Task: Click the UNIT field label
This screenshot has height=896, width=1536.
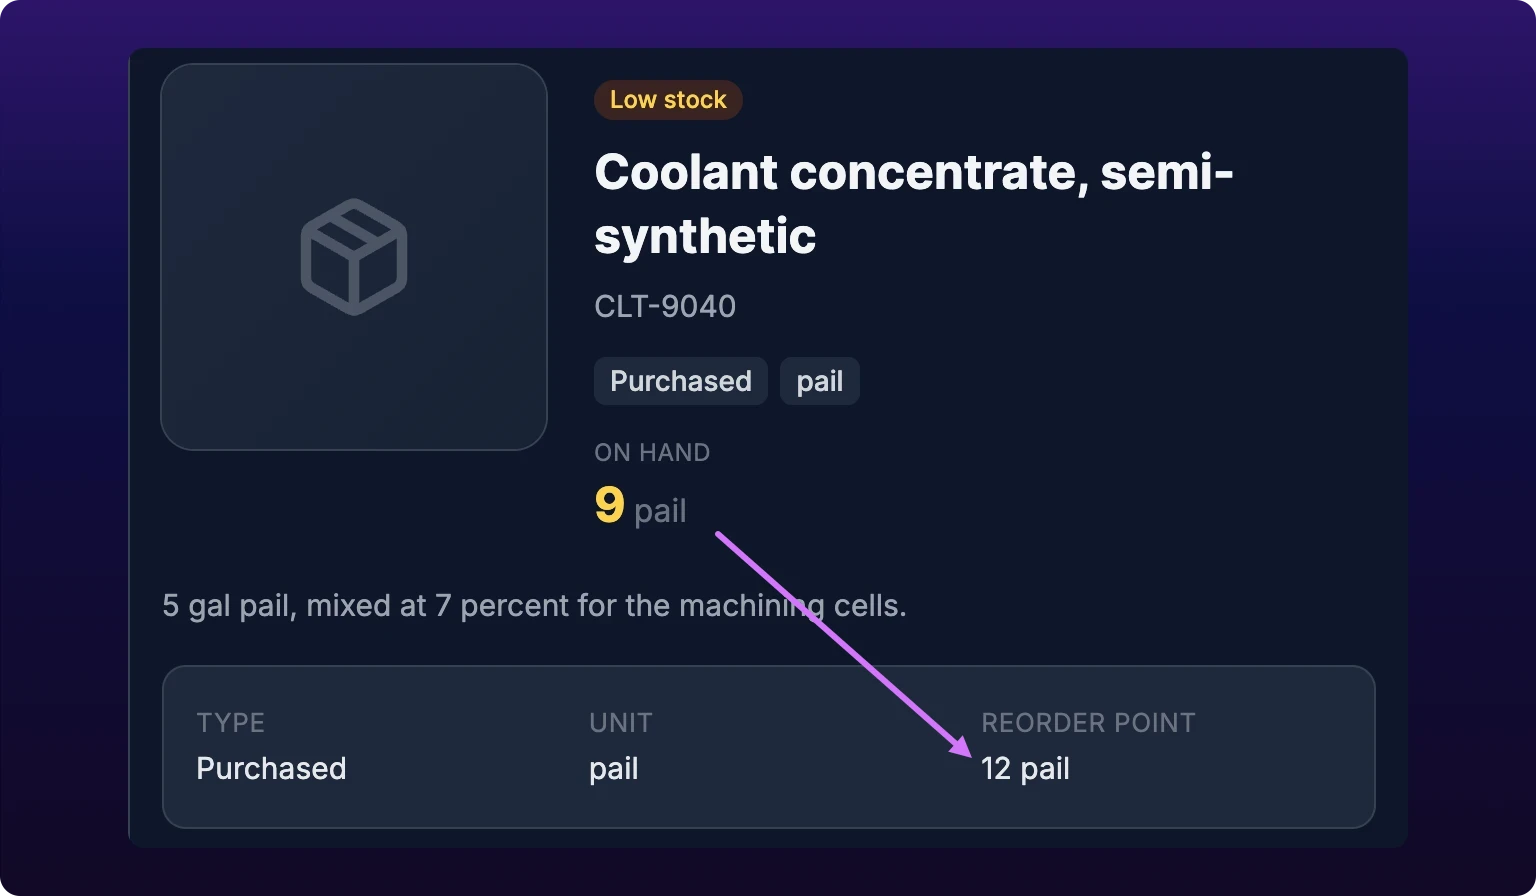Action: [621, 723]
